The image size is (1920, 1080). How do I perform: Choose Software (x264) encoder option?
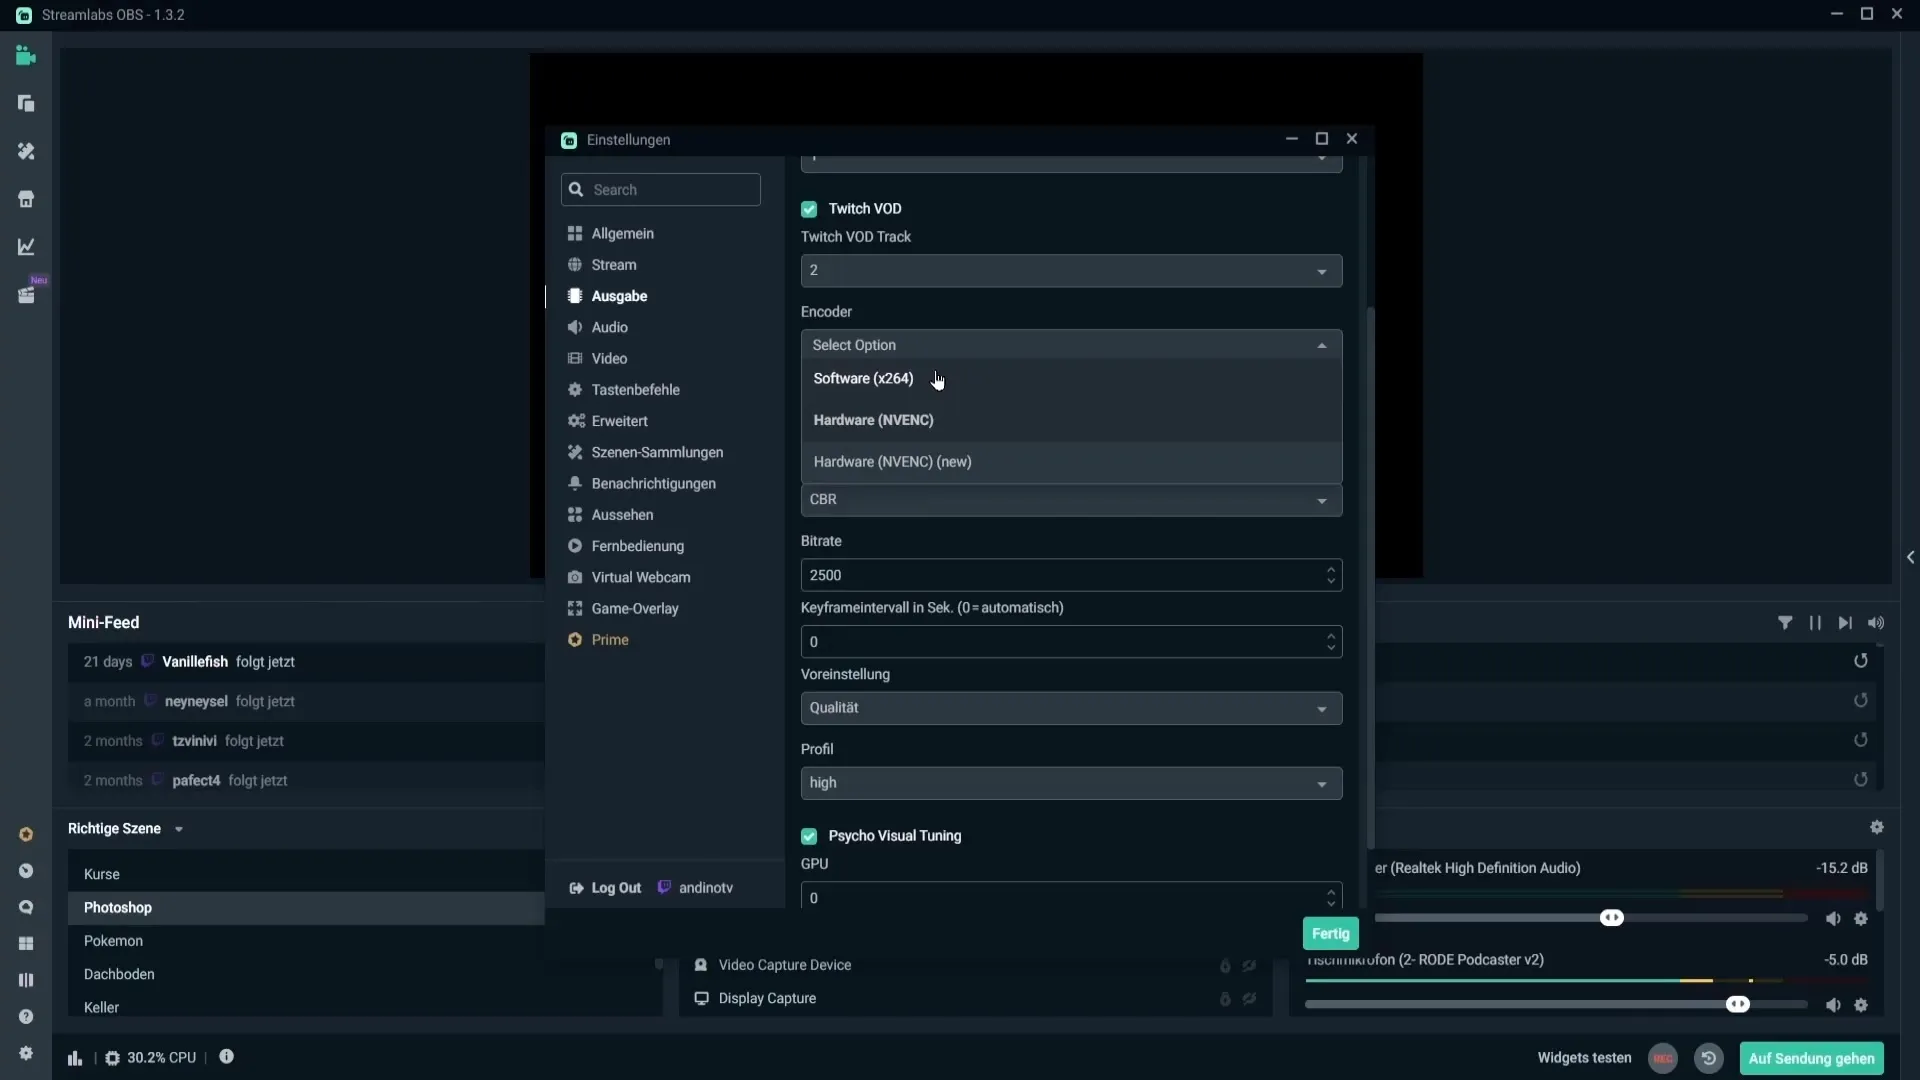point(1071,379)
